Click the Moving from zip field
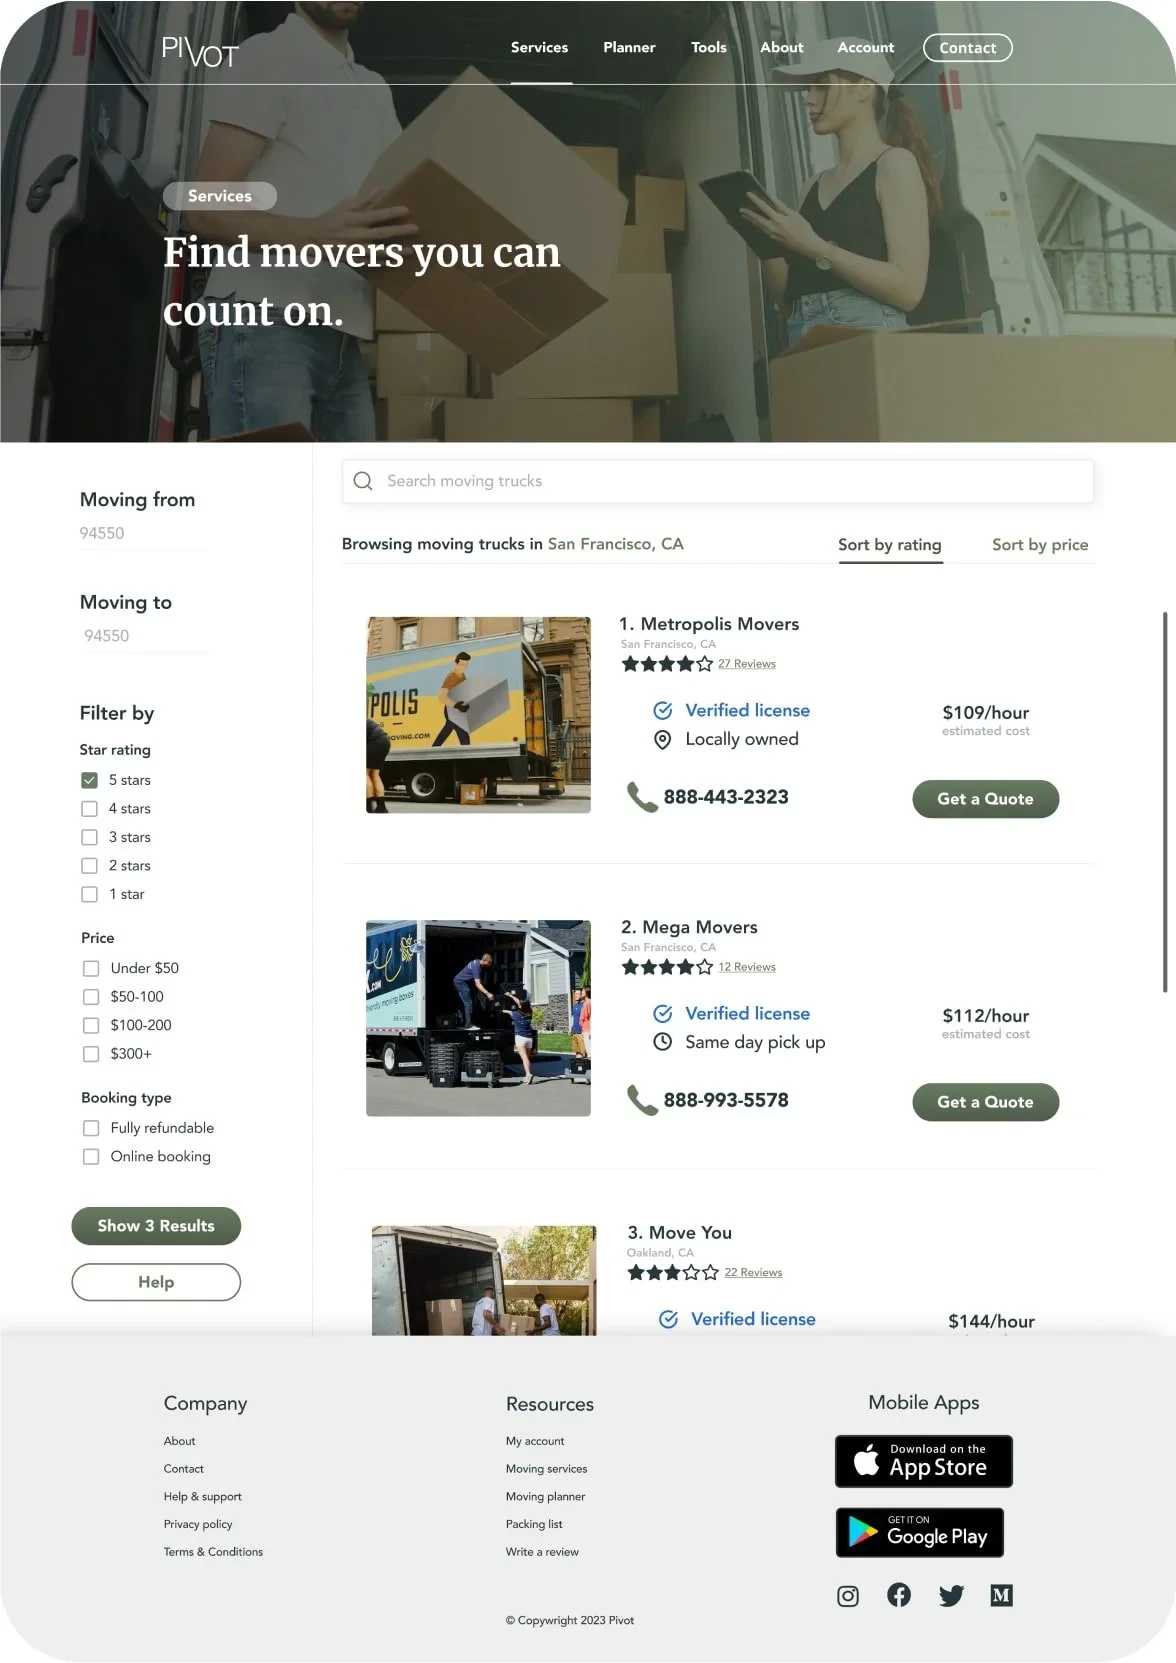The image size is (1176, 1663). 144,534
